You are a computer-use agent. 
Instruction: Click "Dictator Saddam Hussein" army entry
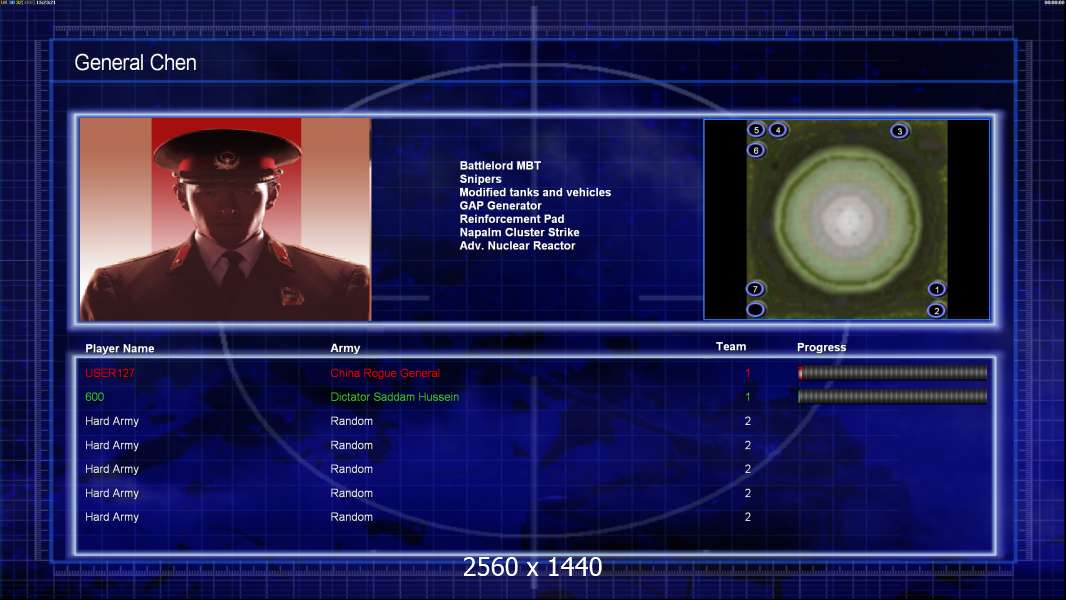click(394, 397)
